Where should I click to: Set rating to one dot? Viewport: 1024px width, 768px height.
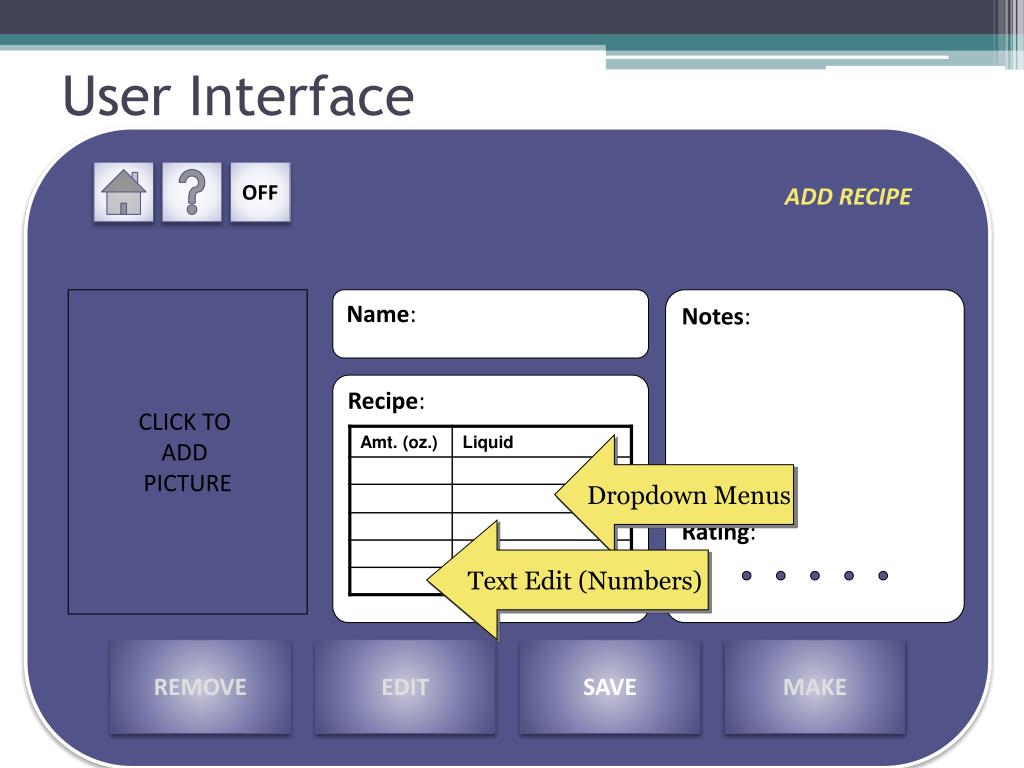(746, 575)
